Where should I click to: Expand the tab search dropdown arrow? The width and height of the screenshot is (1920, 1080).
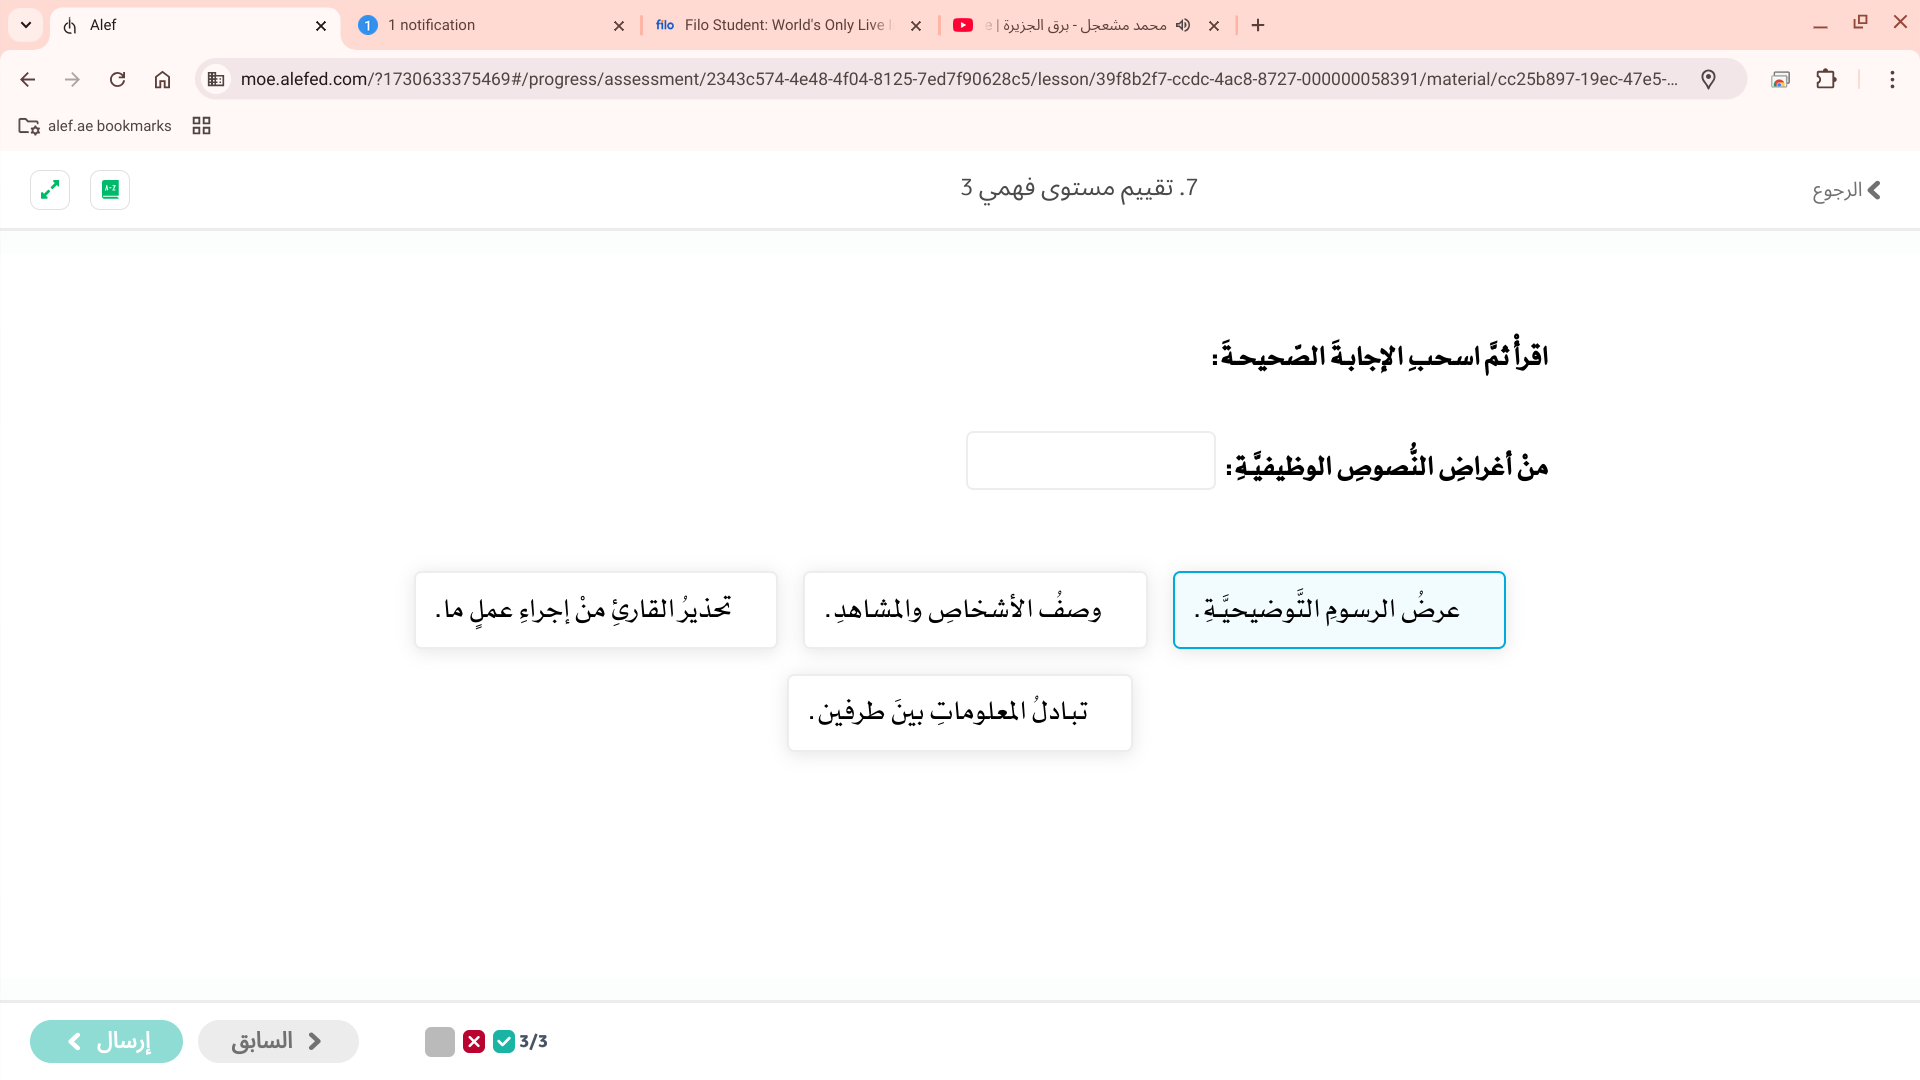[26, 25]
